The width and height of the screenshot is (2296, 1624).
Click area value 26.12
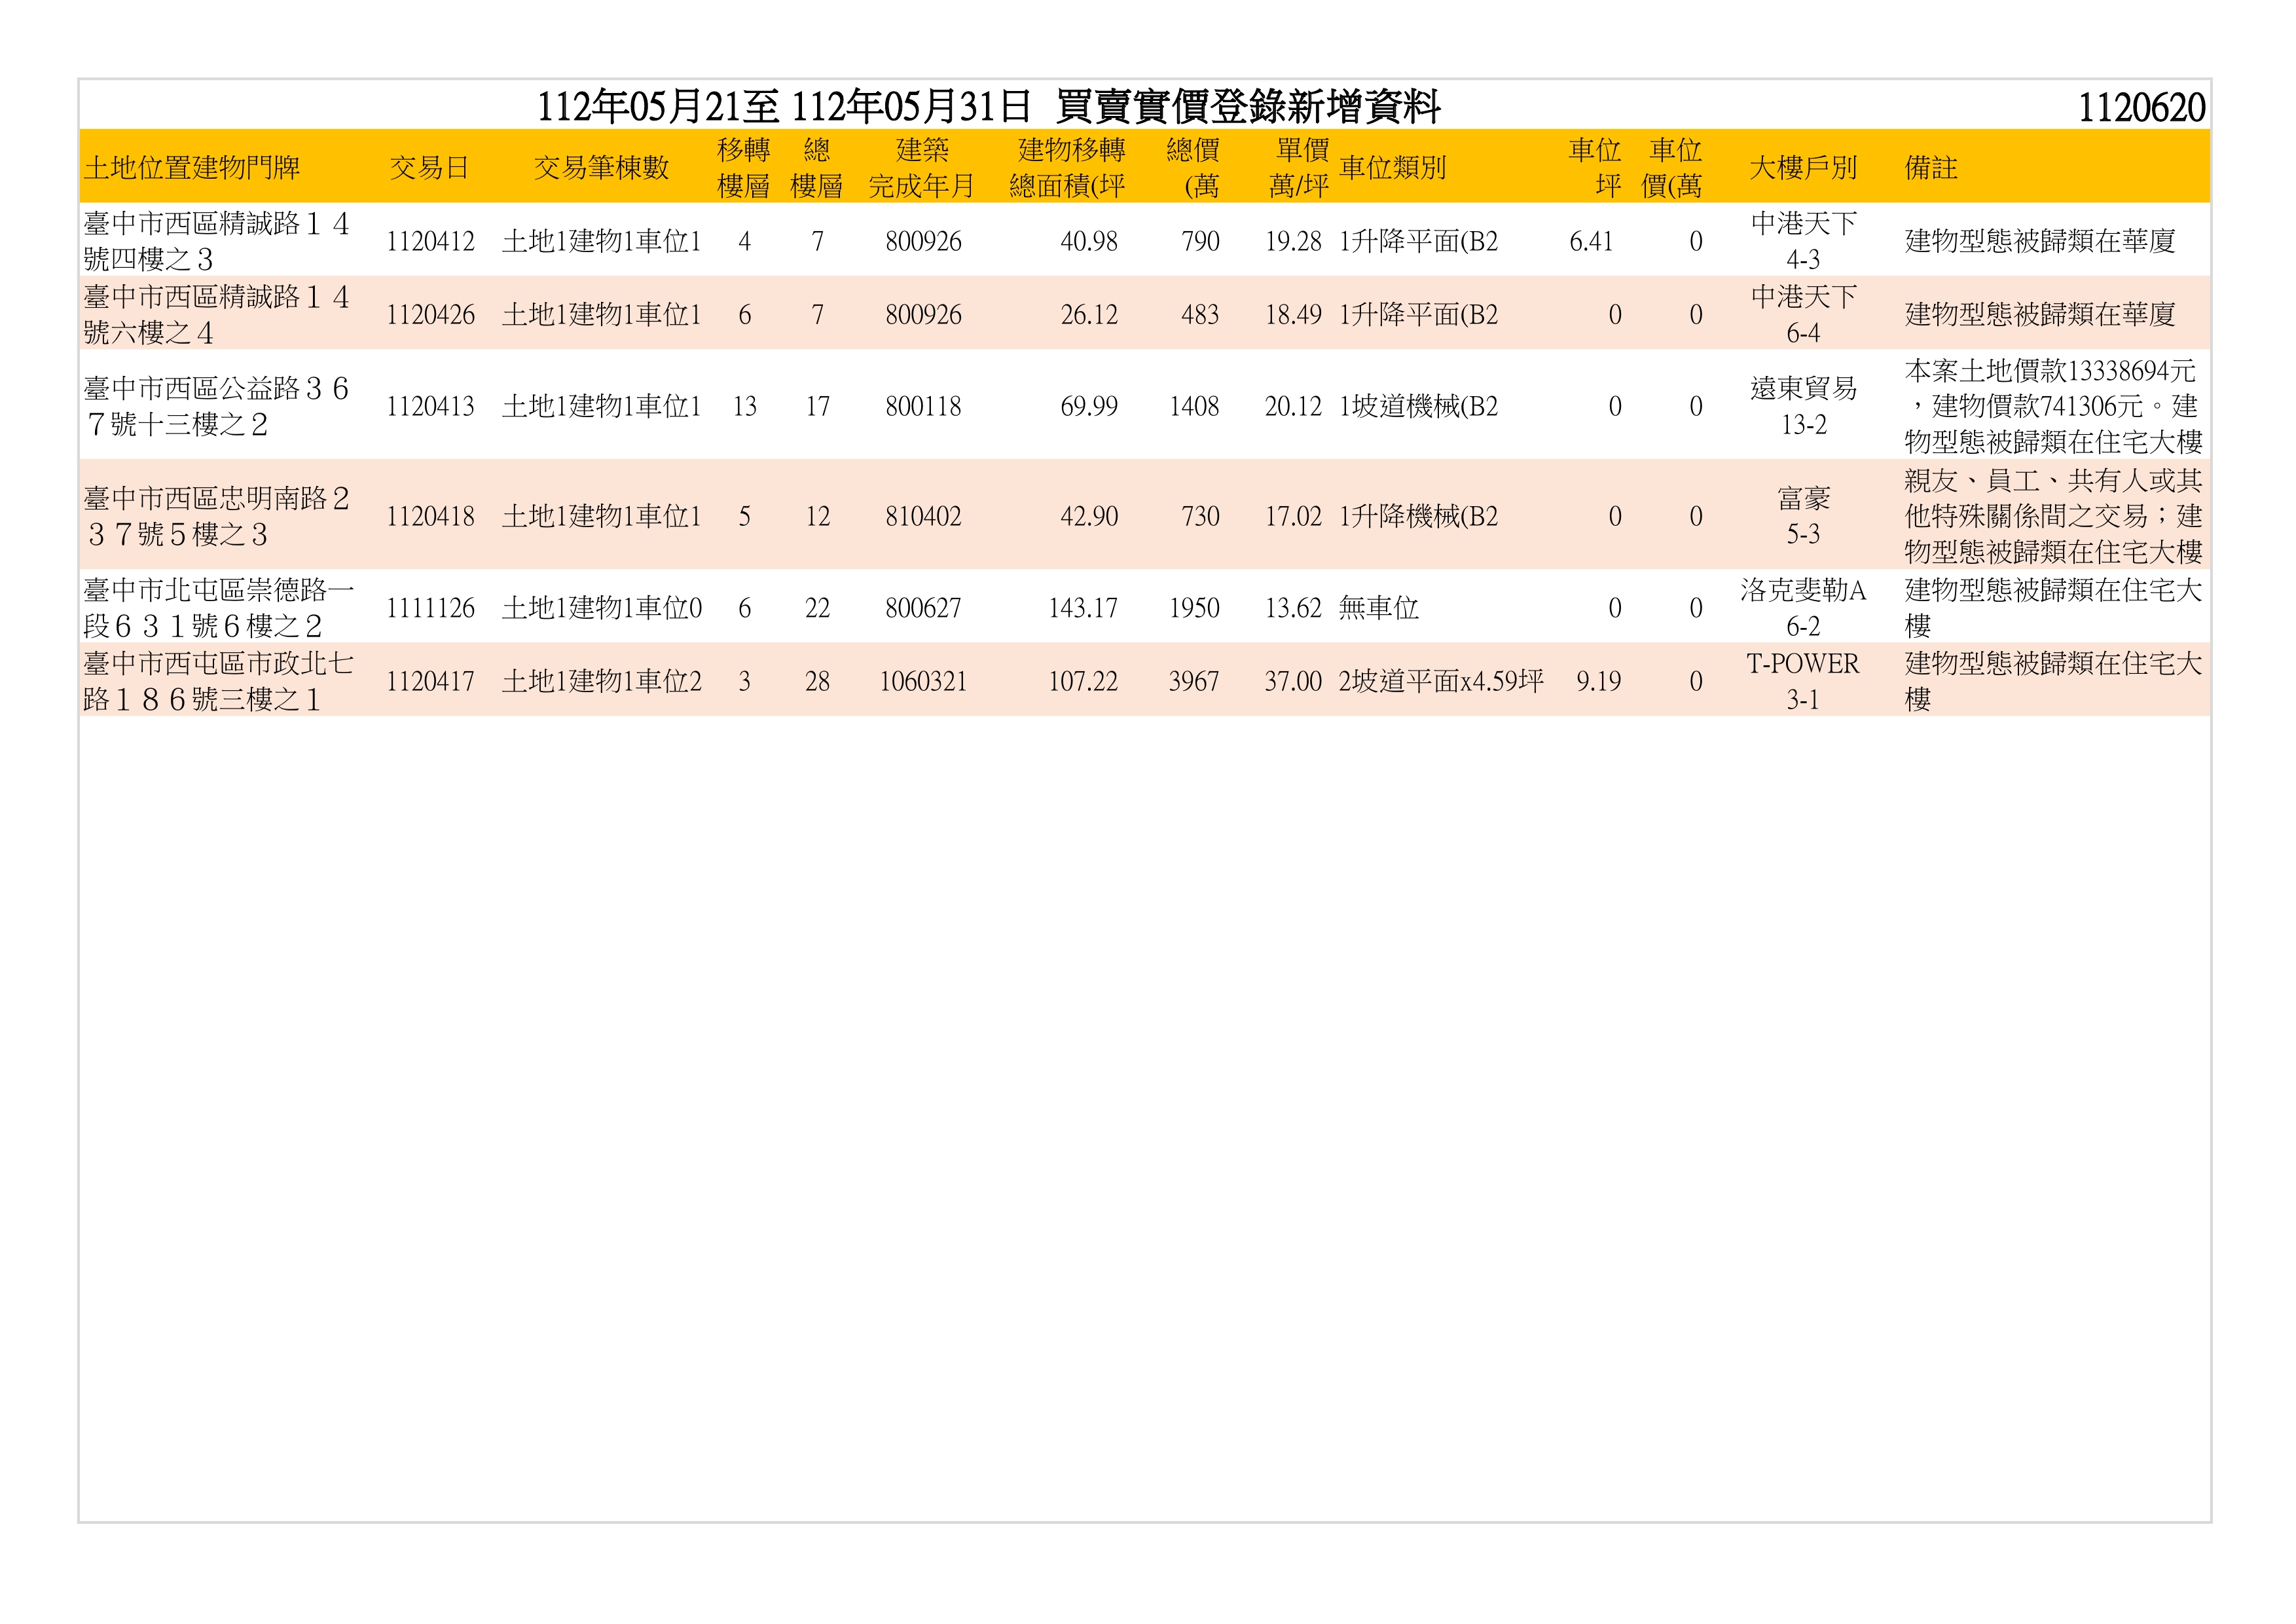pyautogui.click(x=1089, y=315)
